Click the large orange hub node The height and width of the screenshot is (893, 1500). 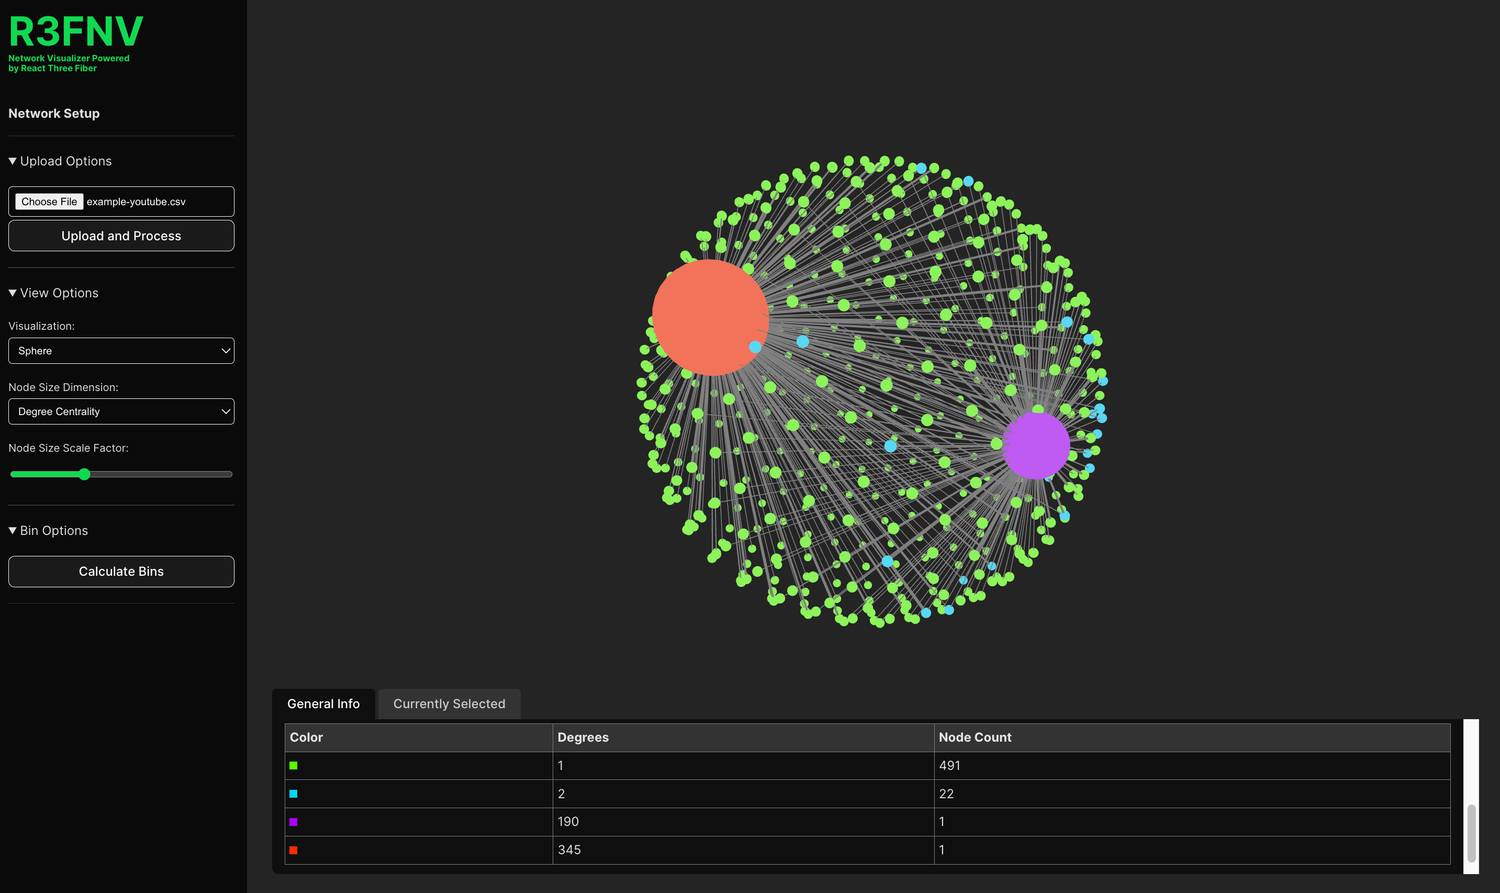click(709, 317)
